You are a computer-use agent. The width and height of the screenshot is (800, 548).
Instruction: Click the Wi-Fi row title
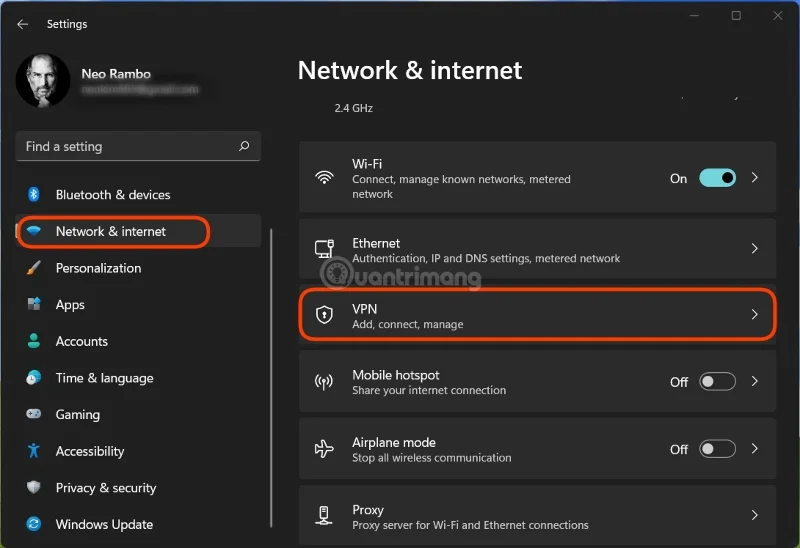click(x=367, y=164)
